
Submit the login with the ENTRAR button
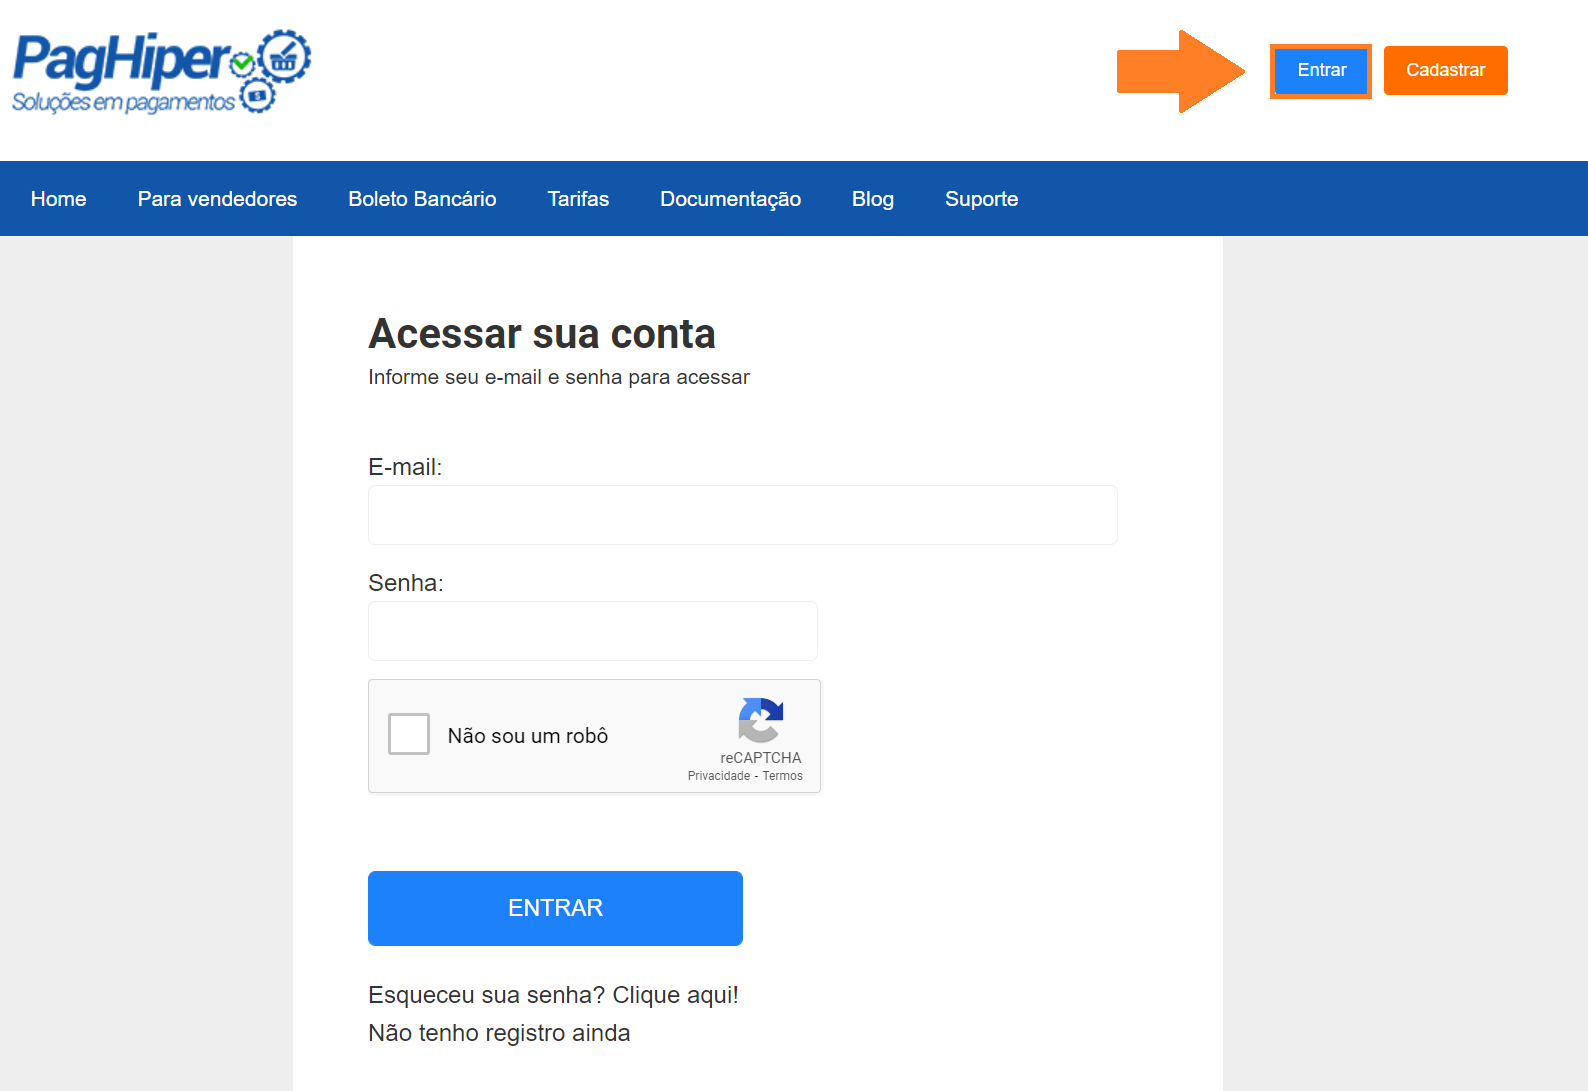(x=555, y=908)
